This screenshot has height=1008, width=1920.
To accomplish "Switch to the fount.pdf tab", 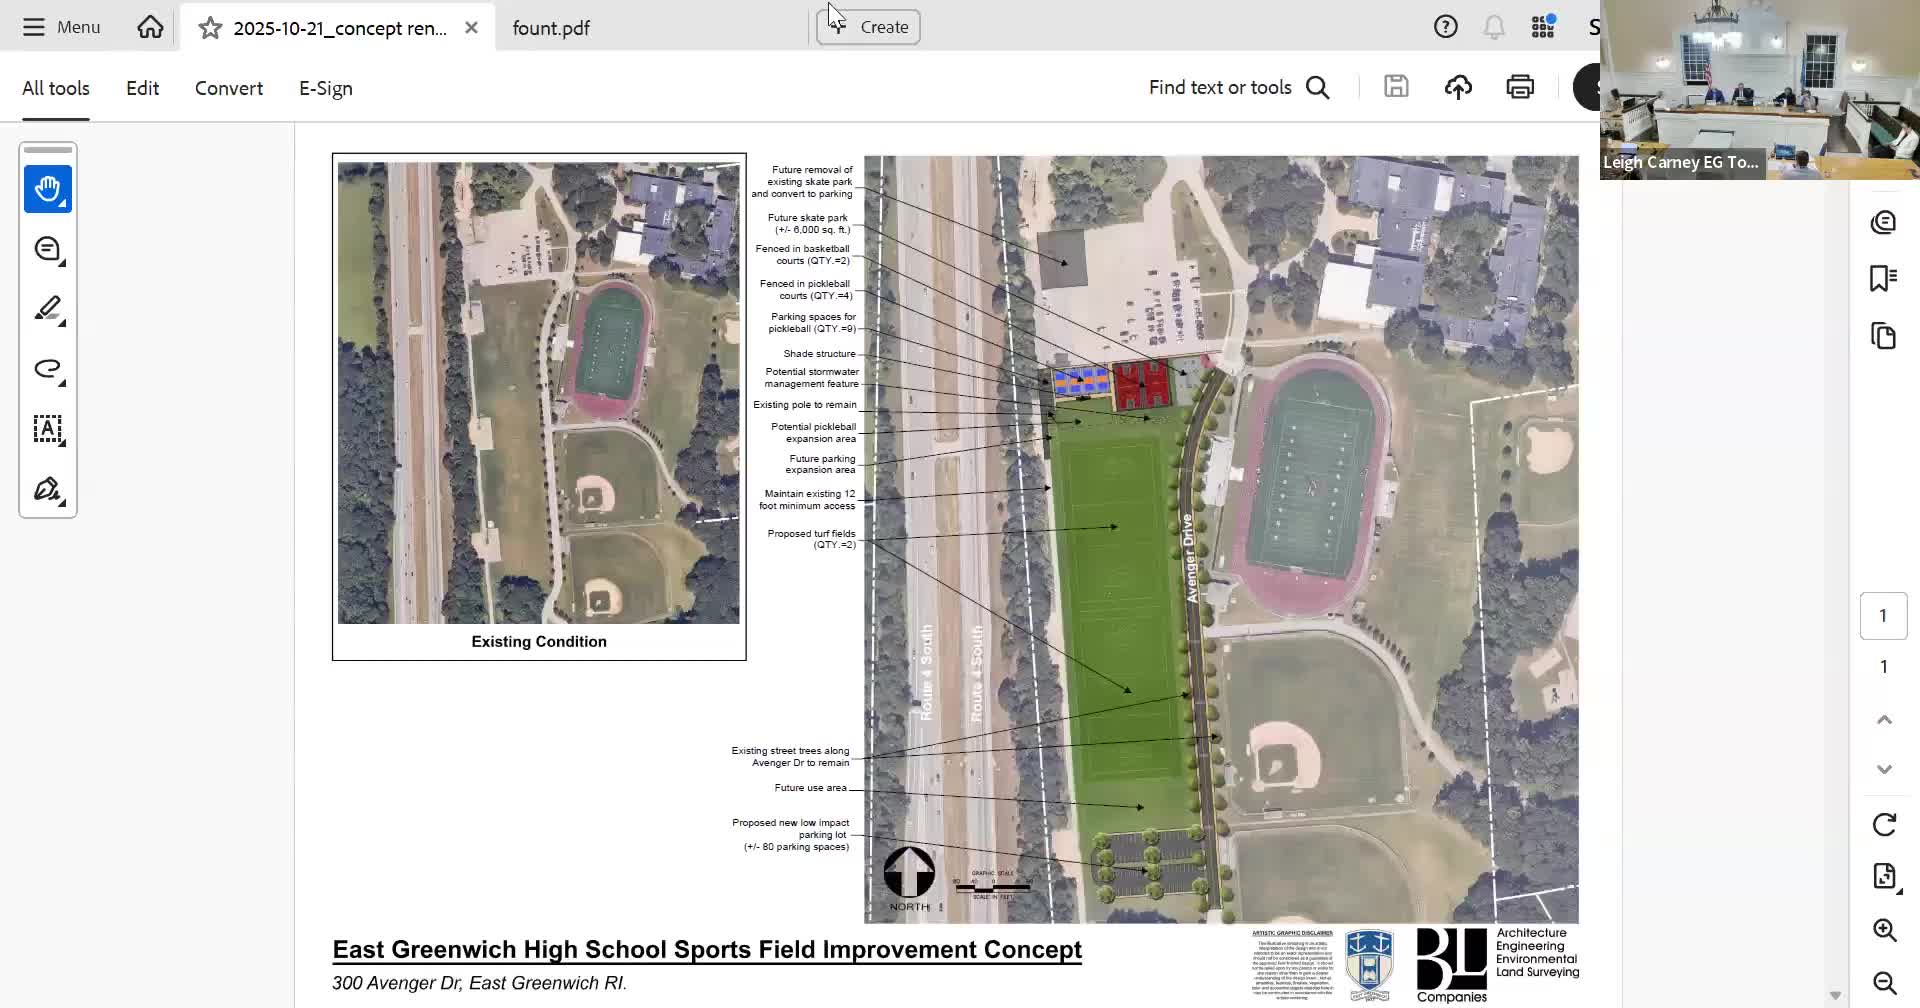I will 551,27.
